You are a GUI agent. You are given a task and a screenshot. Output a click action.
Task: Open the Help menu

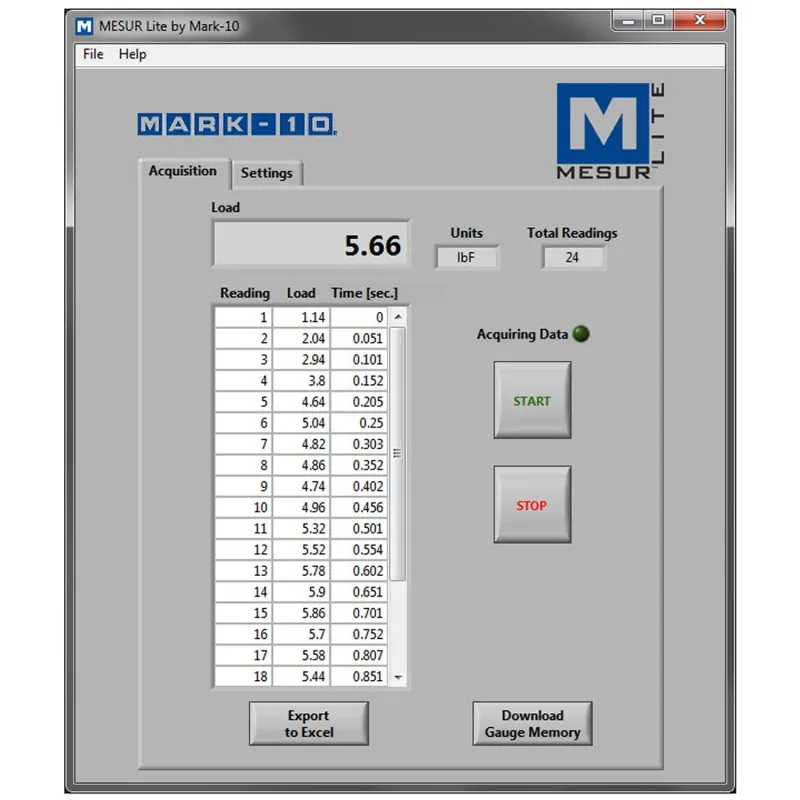133,54
